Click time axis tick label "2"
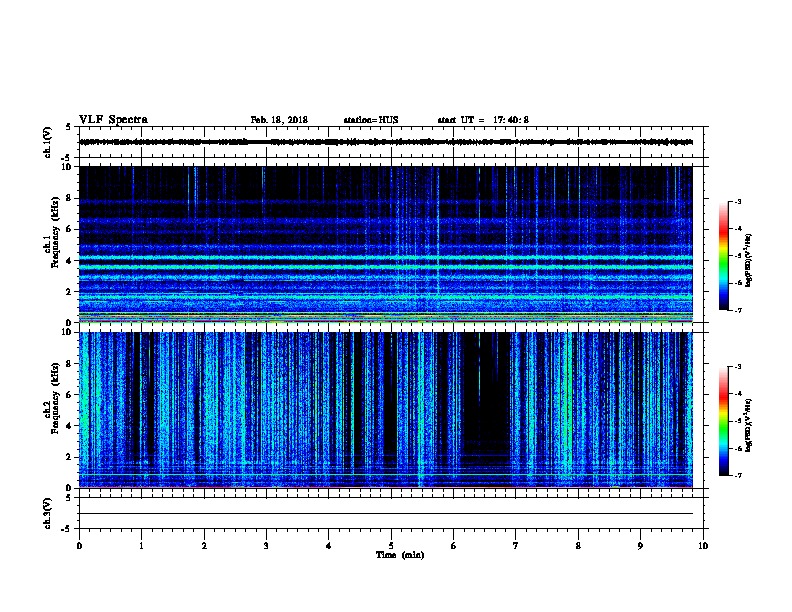 pyautogui.click(x=204, y=545)
